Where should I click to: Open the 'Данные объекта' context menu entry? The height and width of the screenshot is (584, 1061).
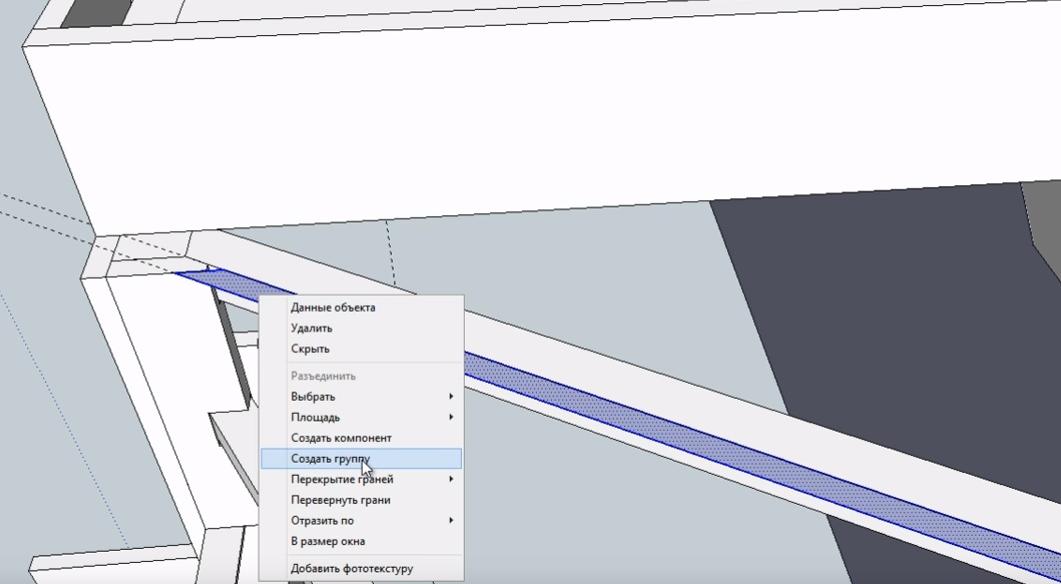(x=333, y=307)
